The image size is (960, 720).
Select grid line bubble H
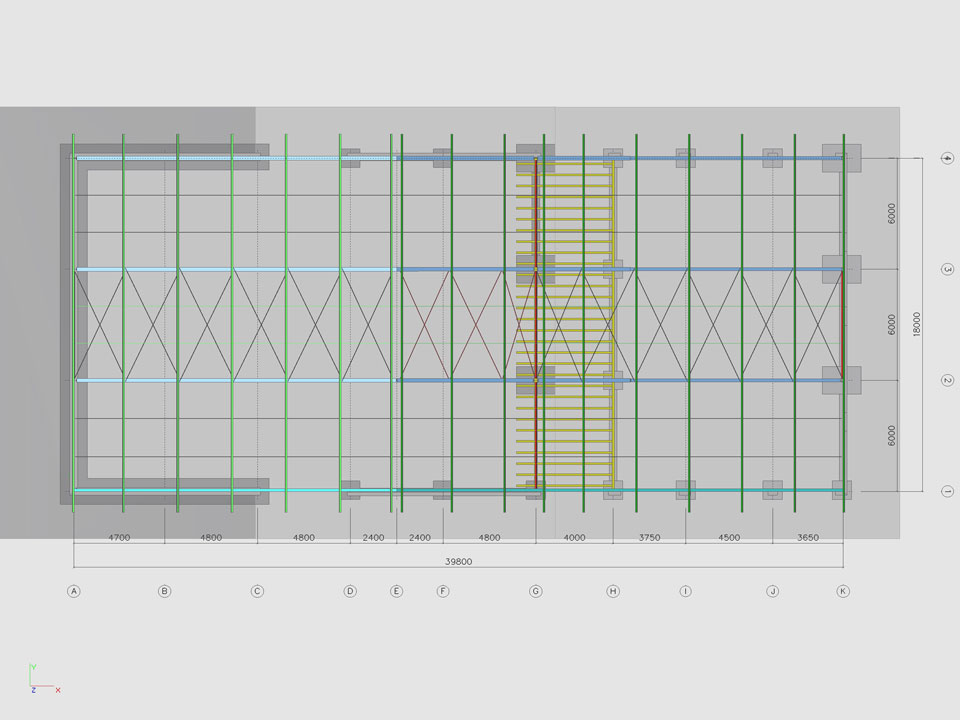point(613,591)
